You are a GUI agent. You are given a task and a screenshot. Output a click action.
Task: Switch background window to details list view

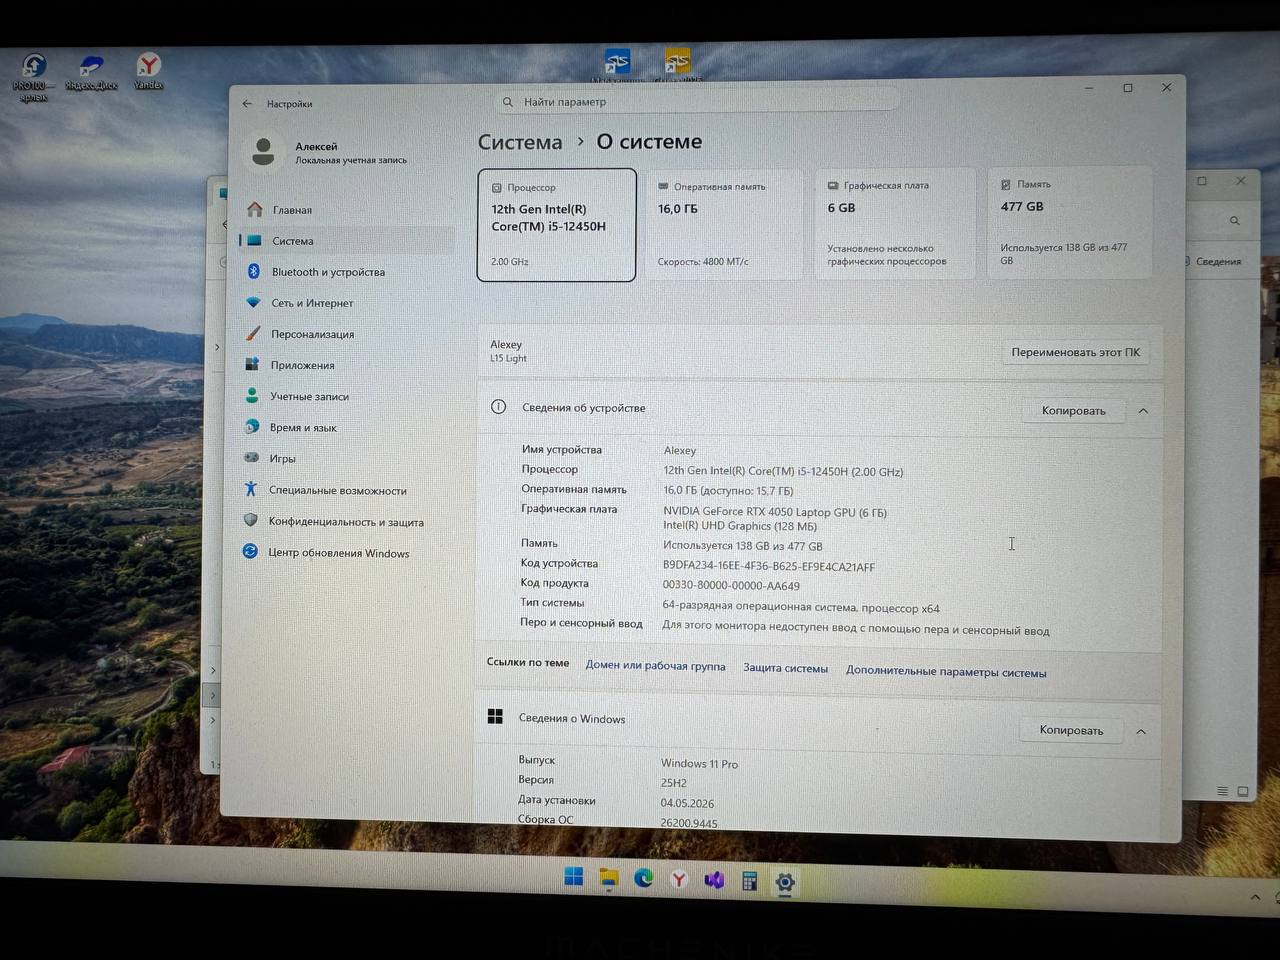pyautogui.click(x=1222, y=791)
